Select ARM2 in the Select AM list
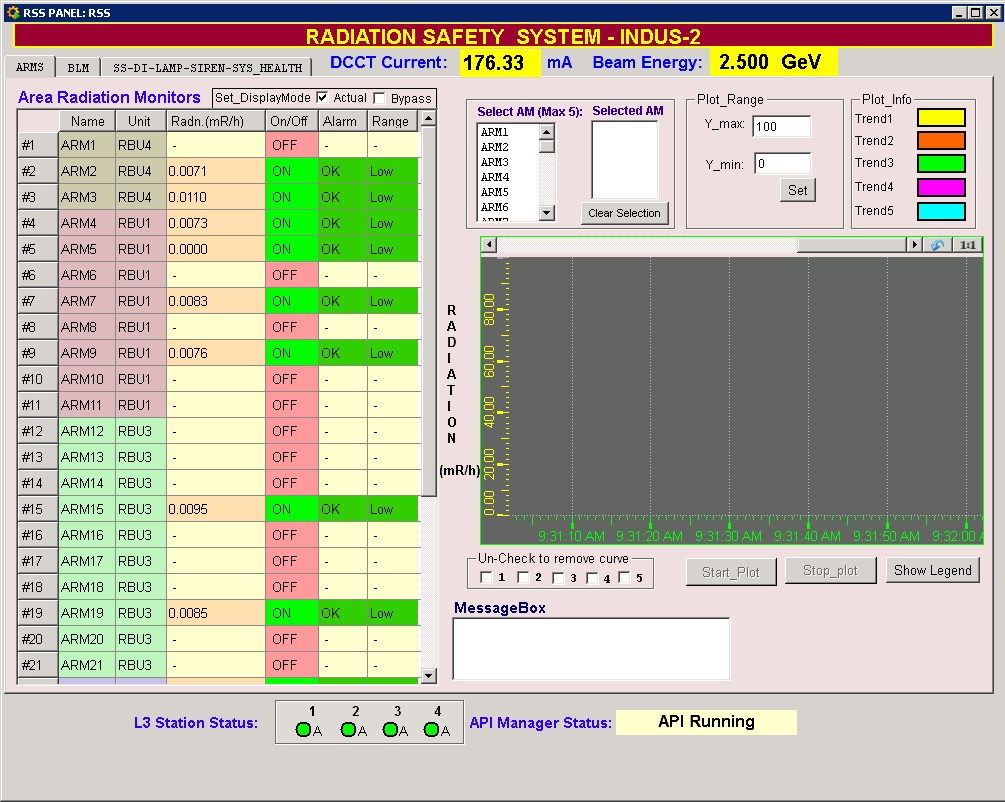 point(495,147)
